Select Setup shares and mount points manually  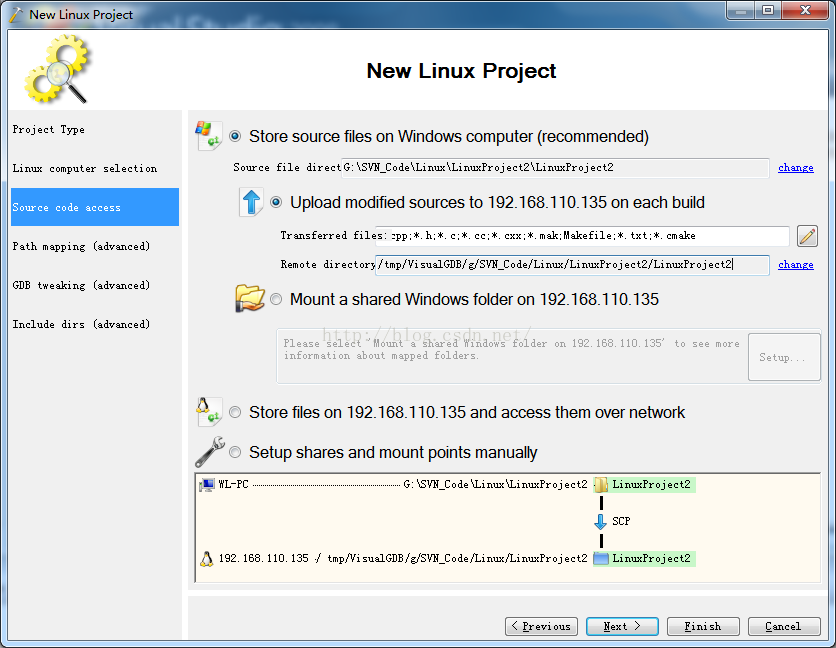pyautogui.click(x=235, y=452)
